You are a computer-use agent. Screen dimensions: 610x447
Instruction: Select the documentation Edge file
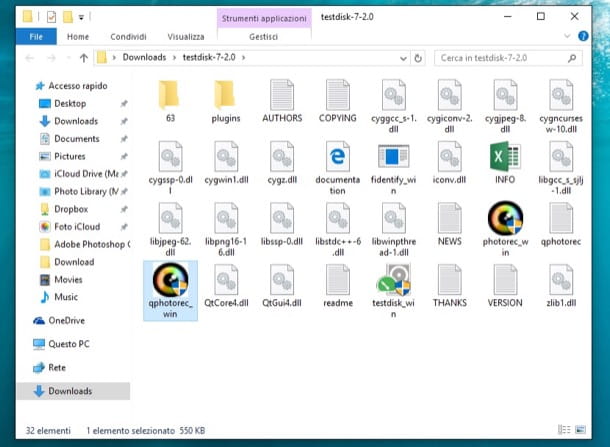[338, 168]
